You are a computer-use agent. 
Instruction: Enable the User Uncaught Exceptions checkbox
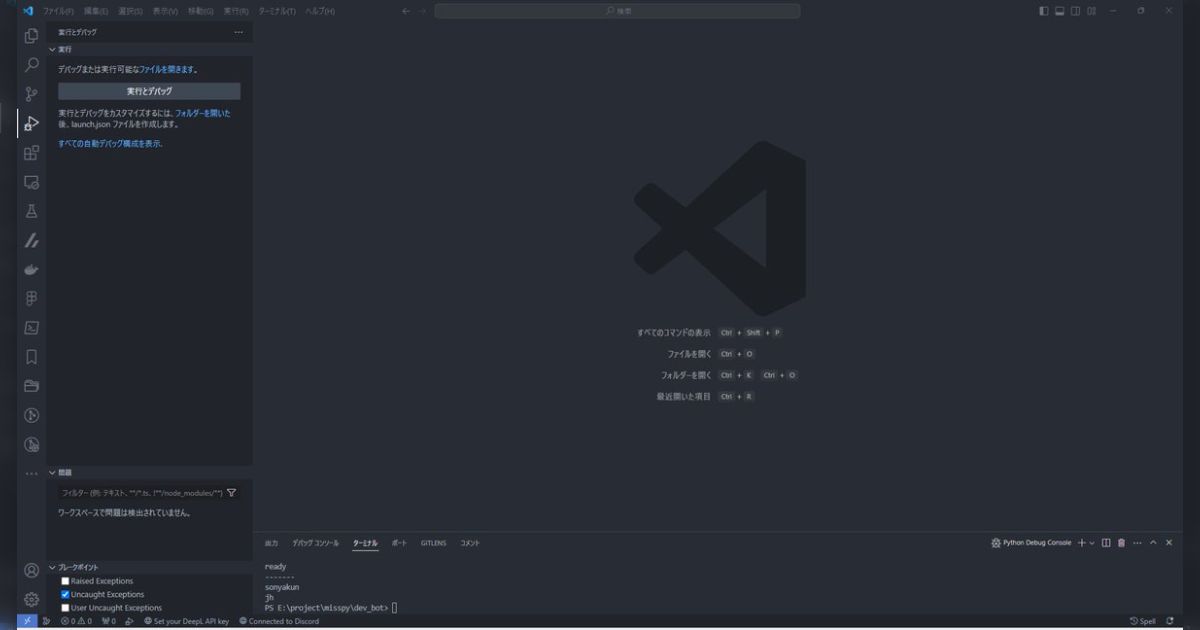pos(65,607)
